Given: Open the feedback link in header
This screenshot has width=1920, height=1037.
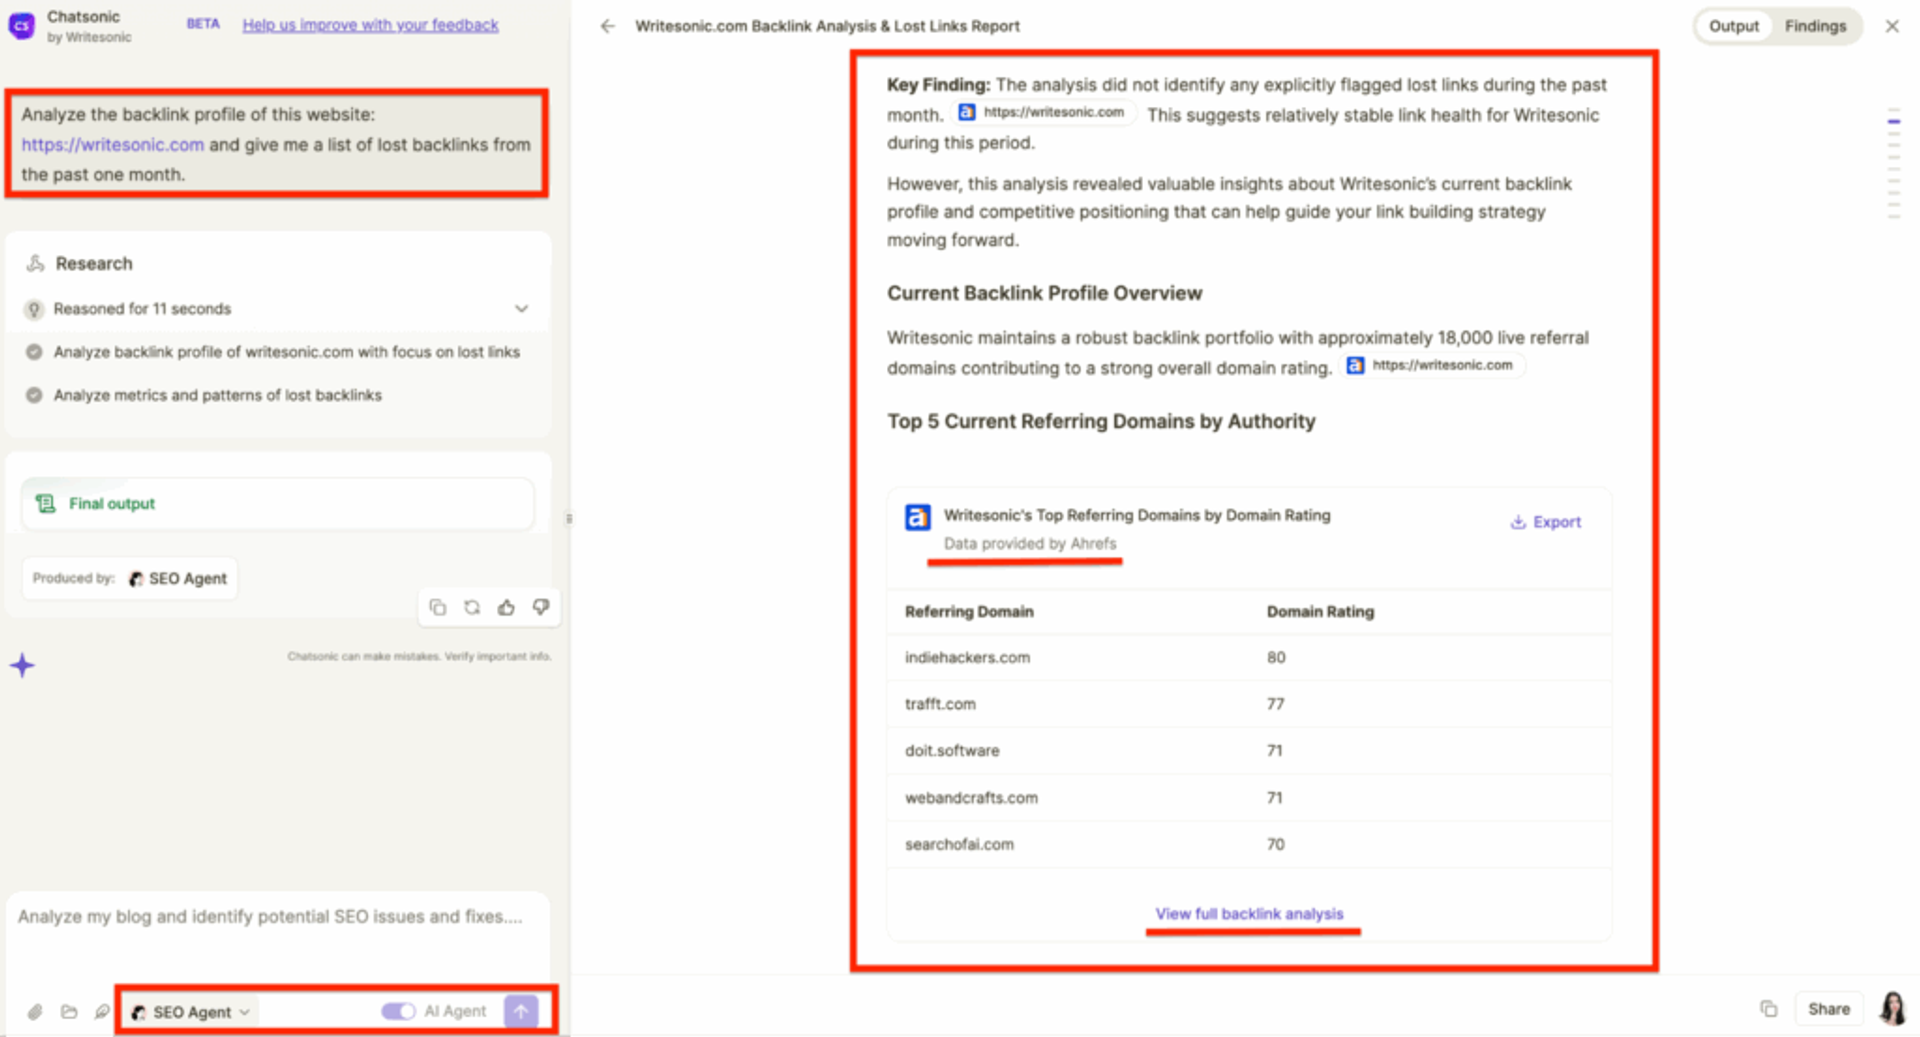Looking at the screenshot, I should 370,25.
